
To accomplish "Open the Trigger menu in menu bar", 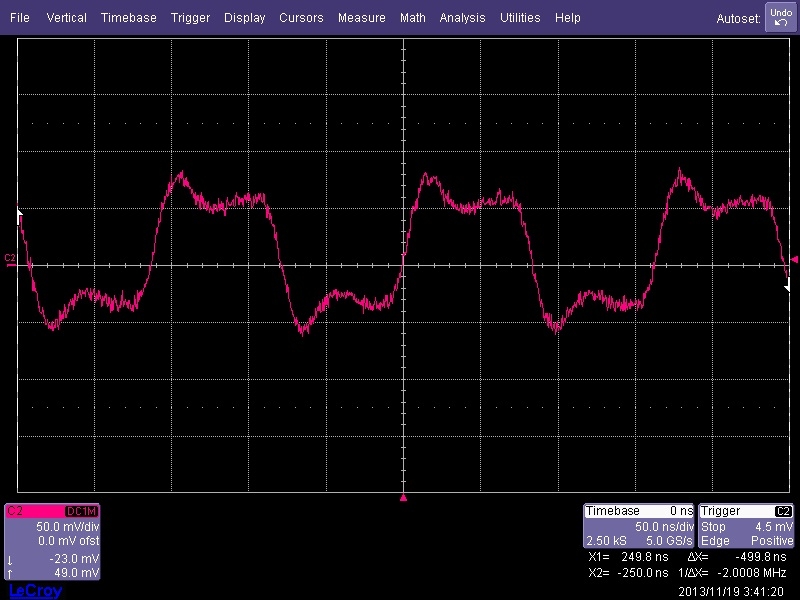I will [x=190, y=18].
